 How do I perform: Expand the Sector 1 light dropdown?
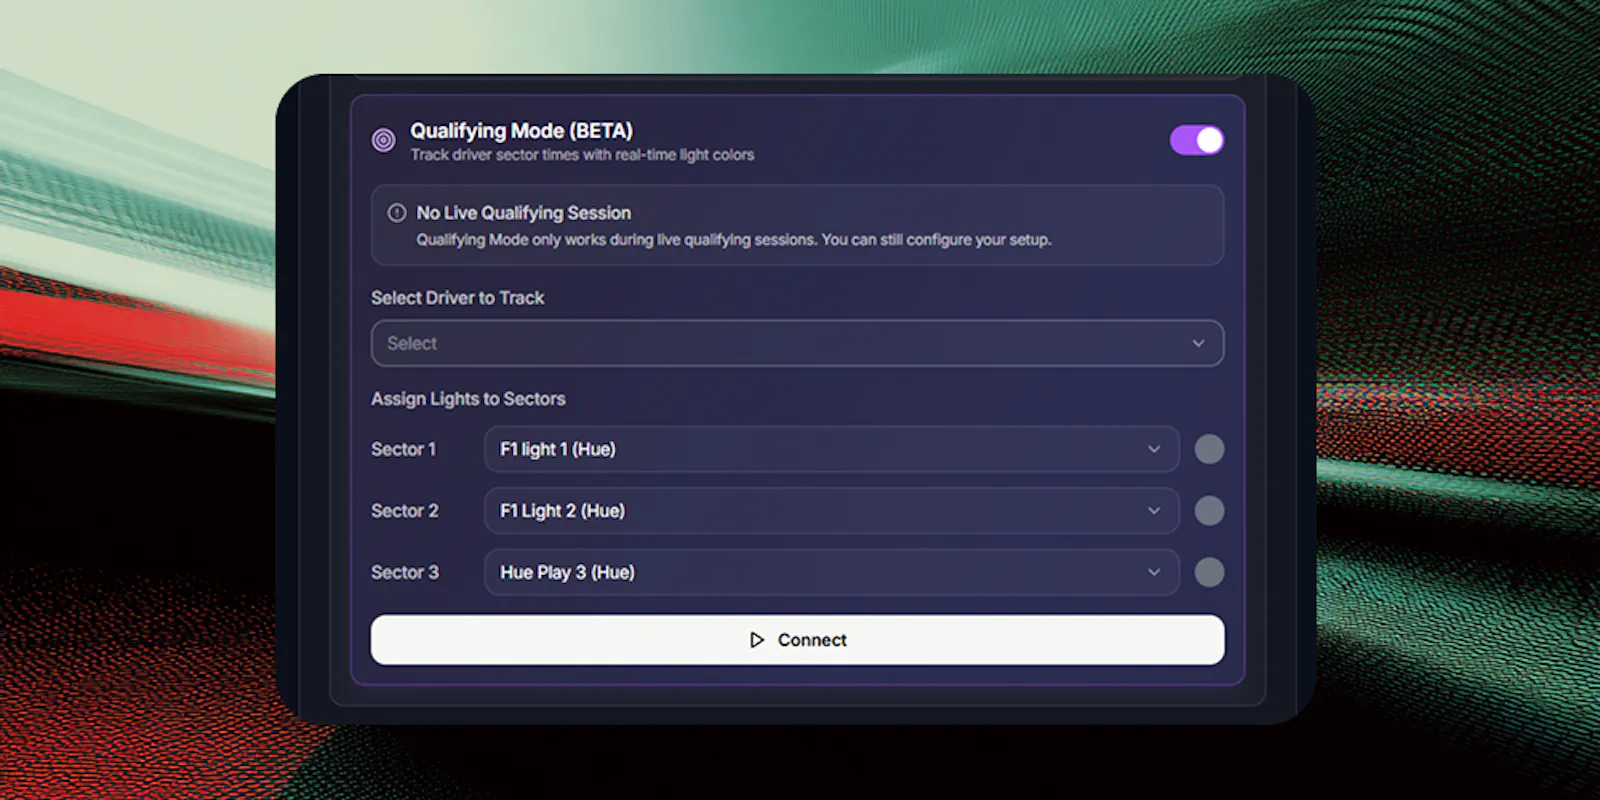coord(832,449)
